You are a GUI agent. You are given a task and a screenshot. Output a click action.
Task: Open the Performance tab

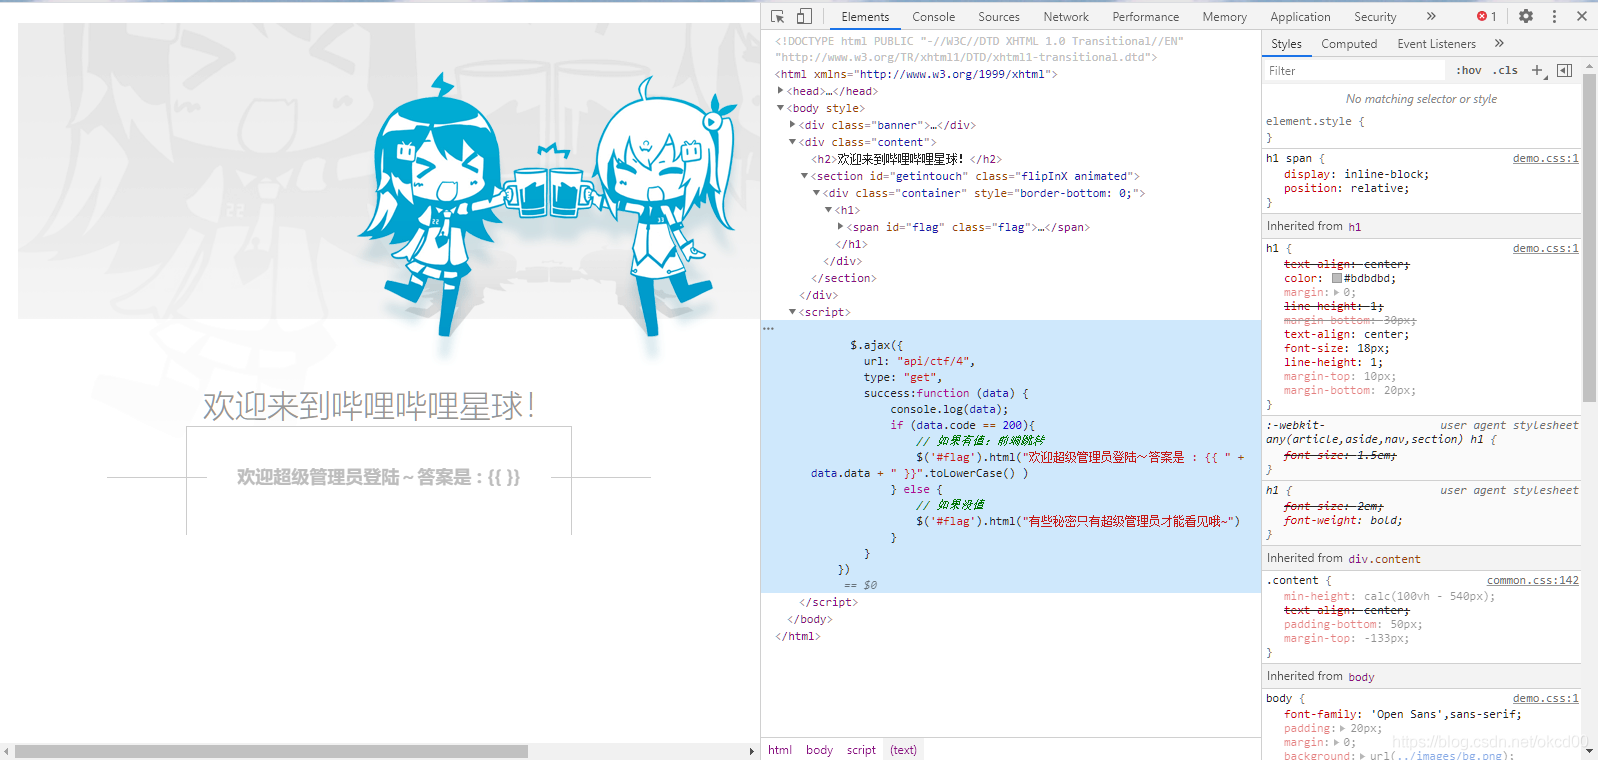point(1146,17)
